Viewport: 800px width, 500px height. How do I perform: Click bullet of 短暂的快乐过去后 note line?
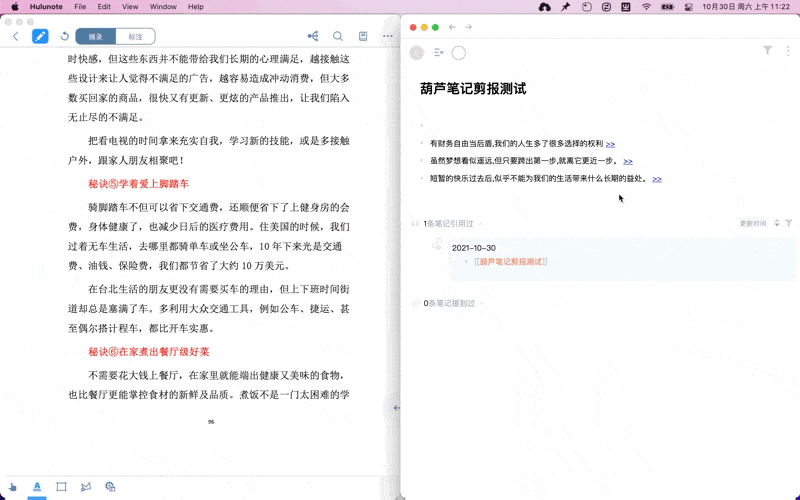pos(422,179)
